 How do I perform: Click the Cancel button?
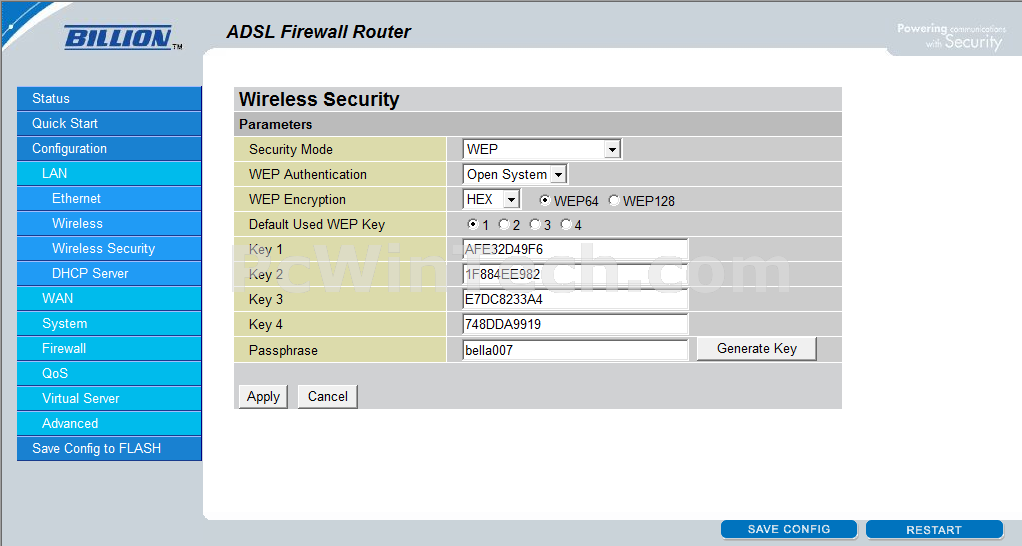coord(327,396)
